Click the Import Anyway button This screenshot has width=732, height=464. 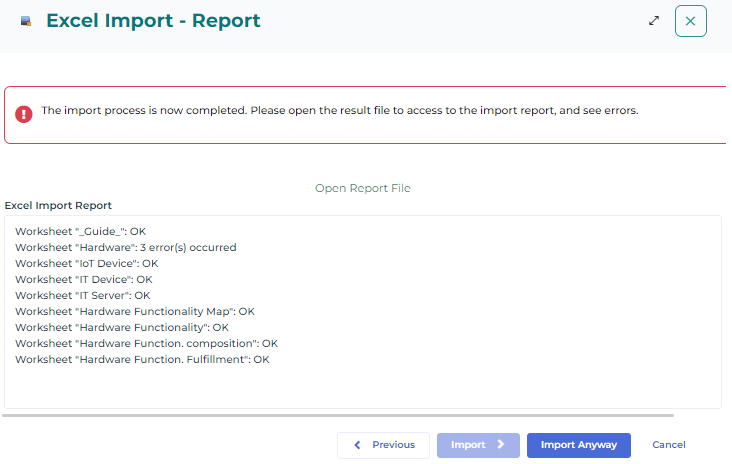click(x=578, y=445)
